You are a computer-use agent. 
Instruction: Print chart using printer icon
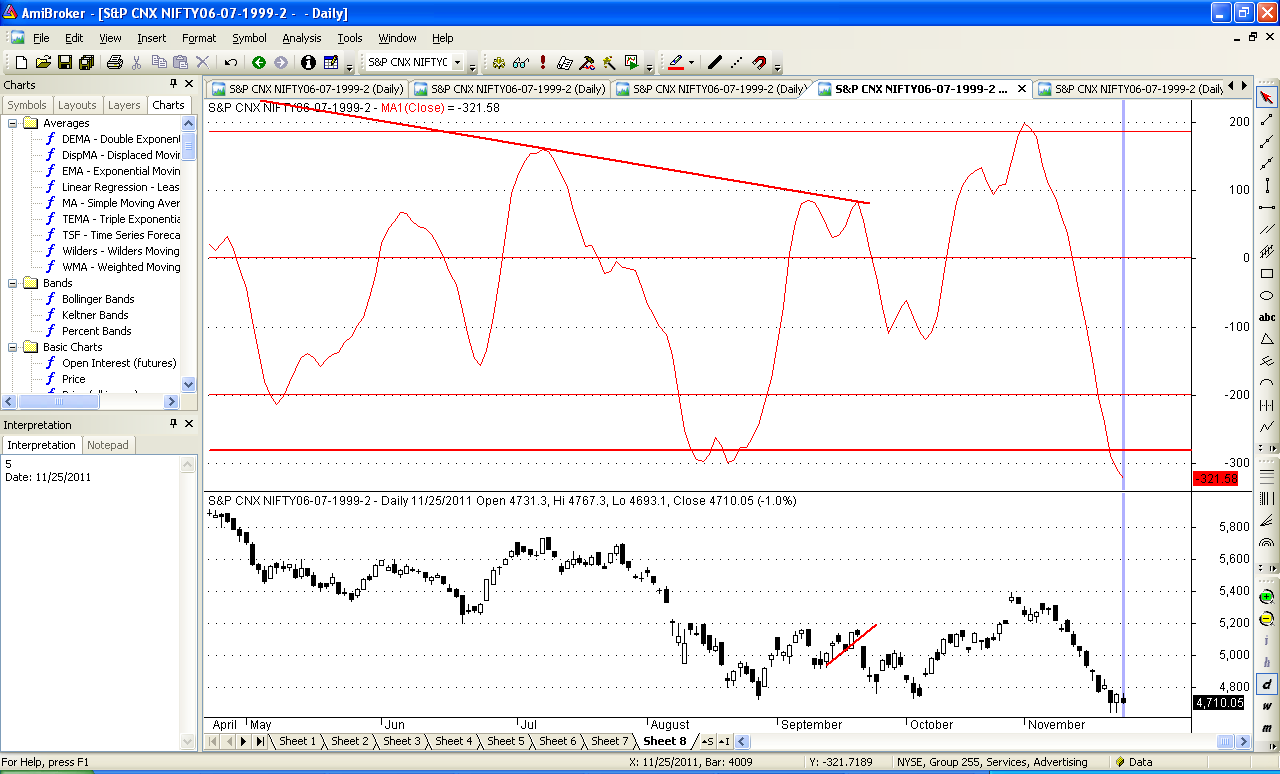(114, 62)
